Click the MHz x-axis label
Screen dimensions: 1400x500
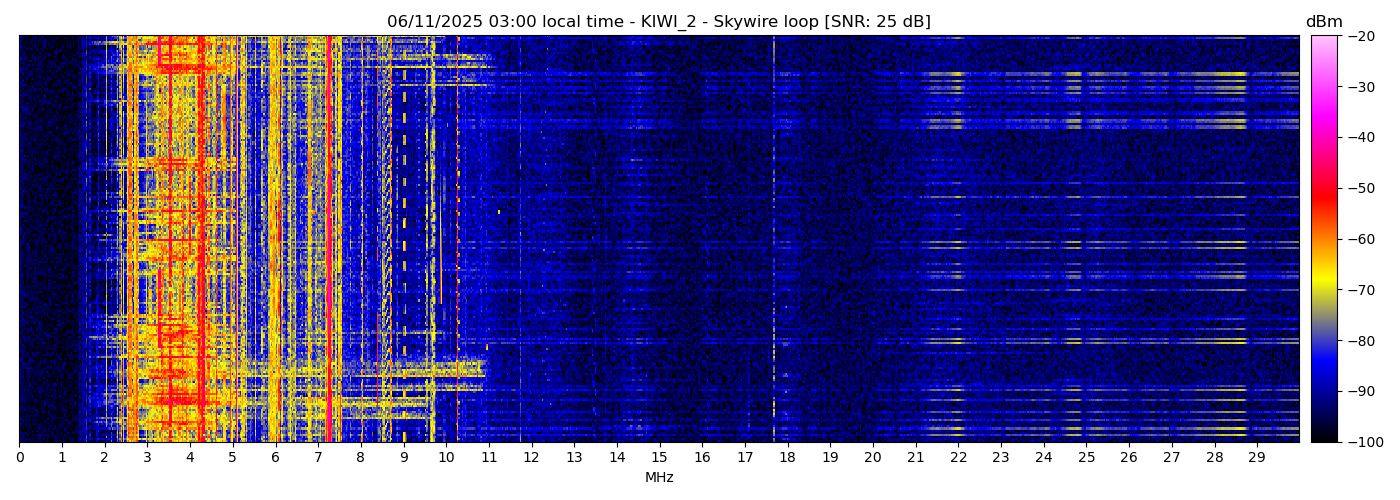(659, 478)
